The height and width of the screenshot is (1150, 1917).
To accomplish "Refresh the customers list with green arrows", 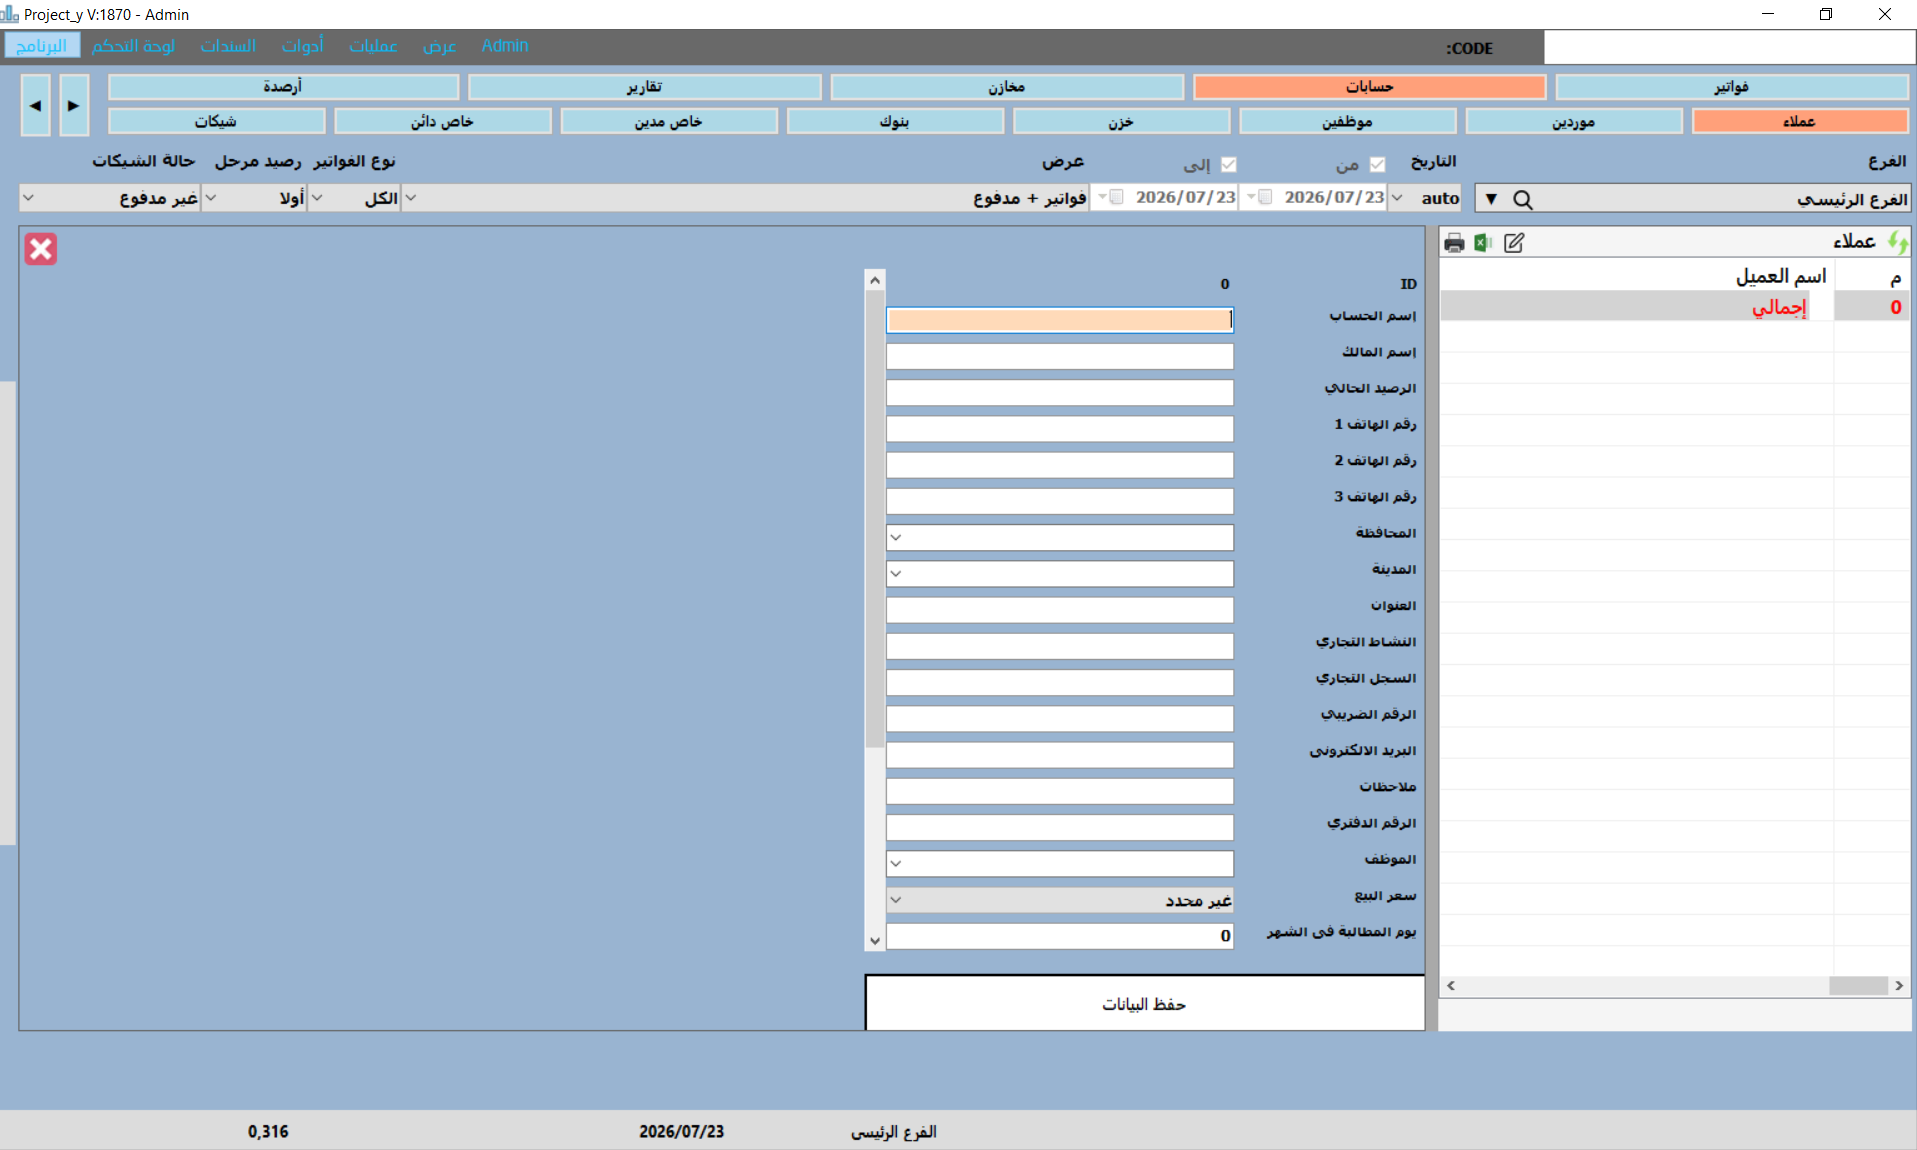I will pos(1897,242).
